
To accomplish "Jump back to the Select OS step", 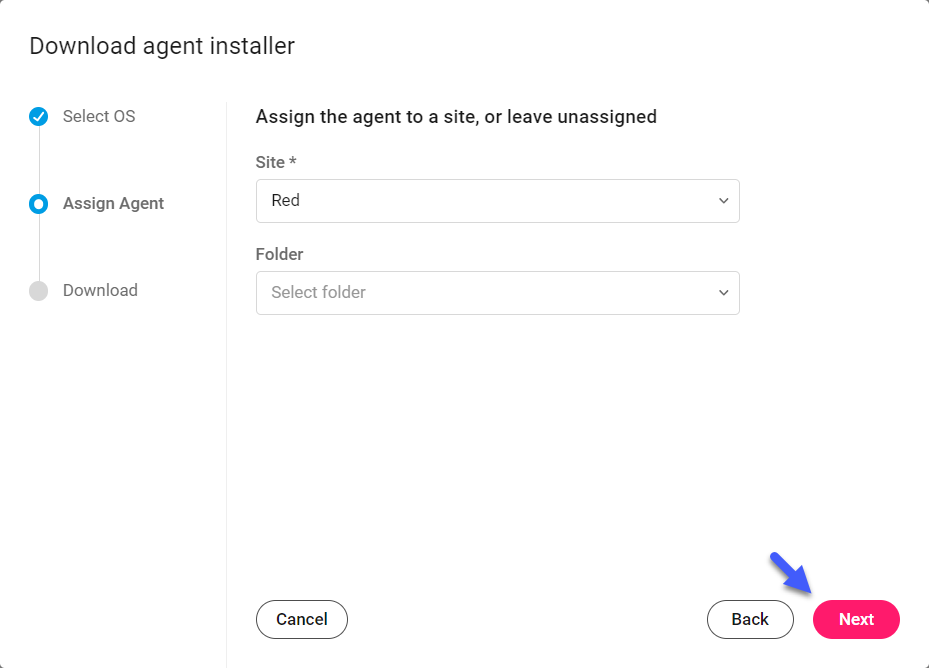I will pyautogui.click(x=99, y=116).
